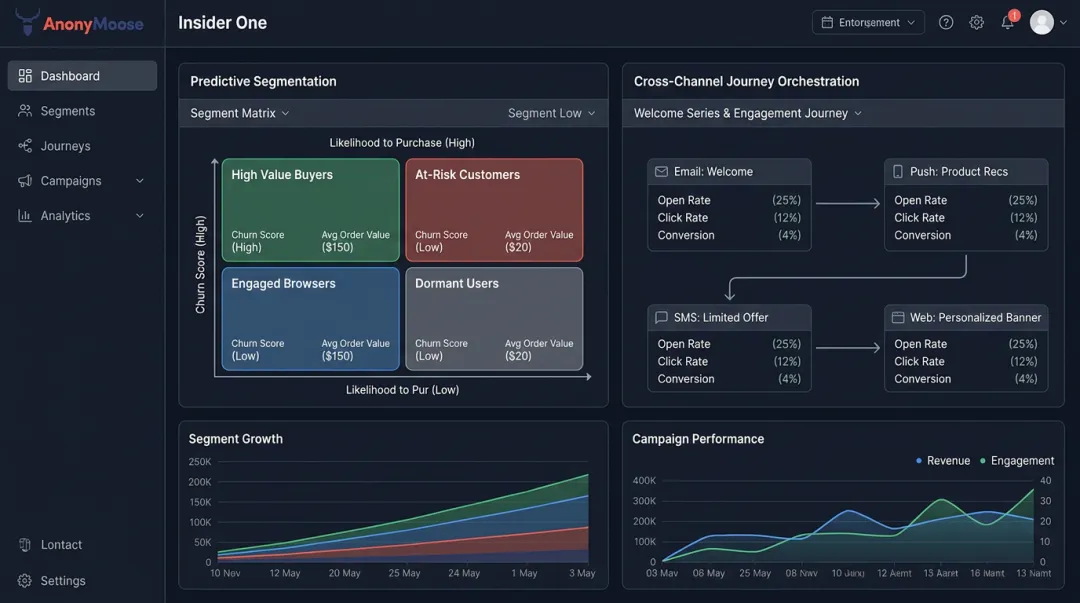Click the AnonyMoose moose logo
Viewport: 1080px width, 603px height.
point(27,22)
